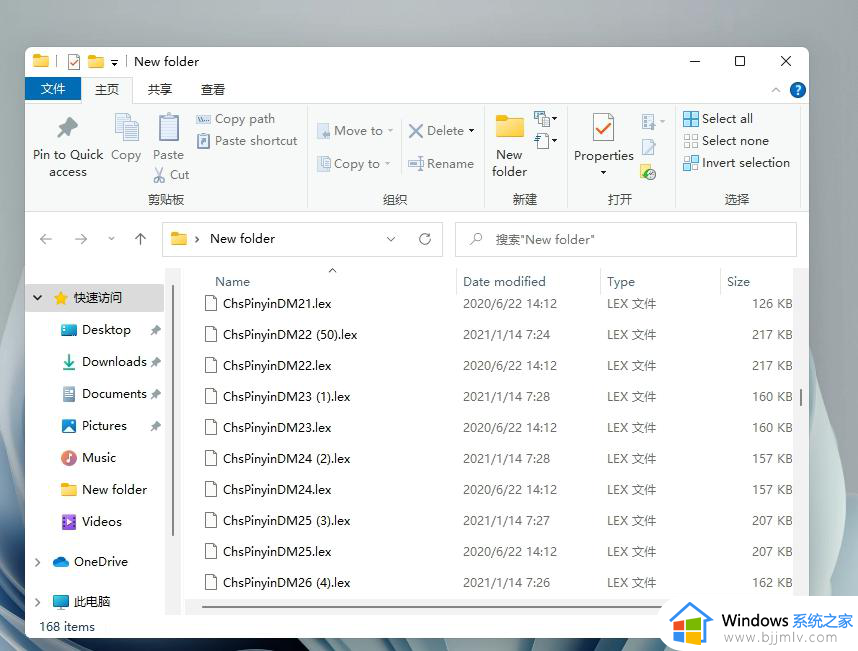
Task: Open the Move to dropdown
Action: point(355,131)
